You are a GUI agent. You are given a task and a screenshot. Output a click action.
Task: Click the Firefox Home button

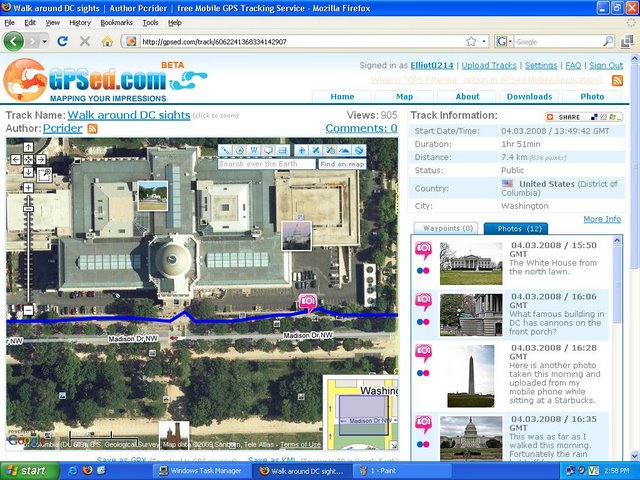coord(107,41)
